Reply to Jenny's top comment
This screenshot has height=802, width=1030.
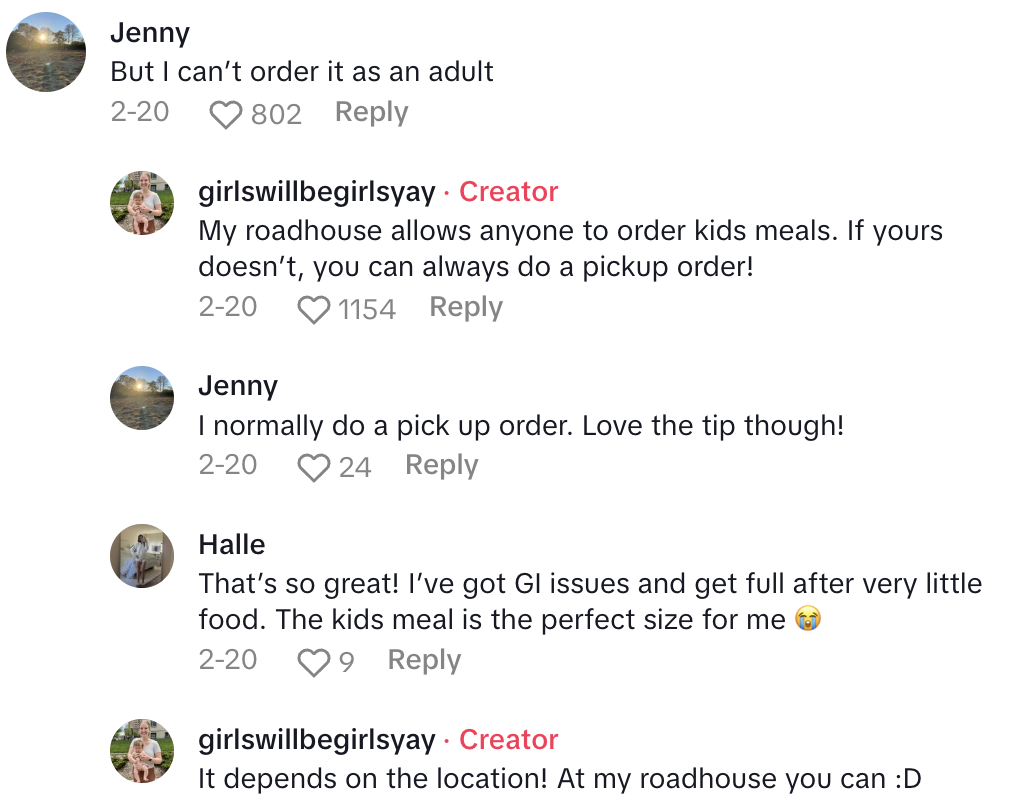(x=371, y=112)
